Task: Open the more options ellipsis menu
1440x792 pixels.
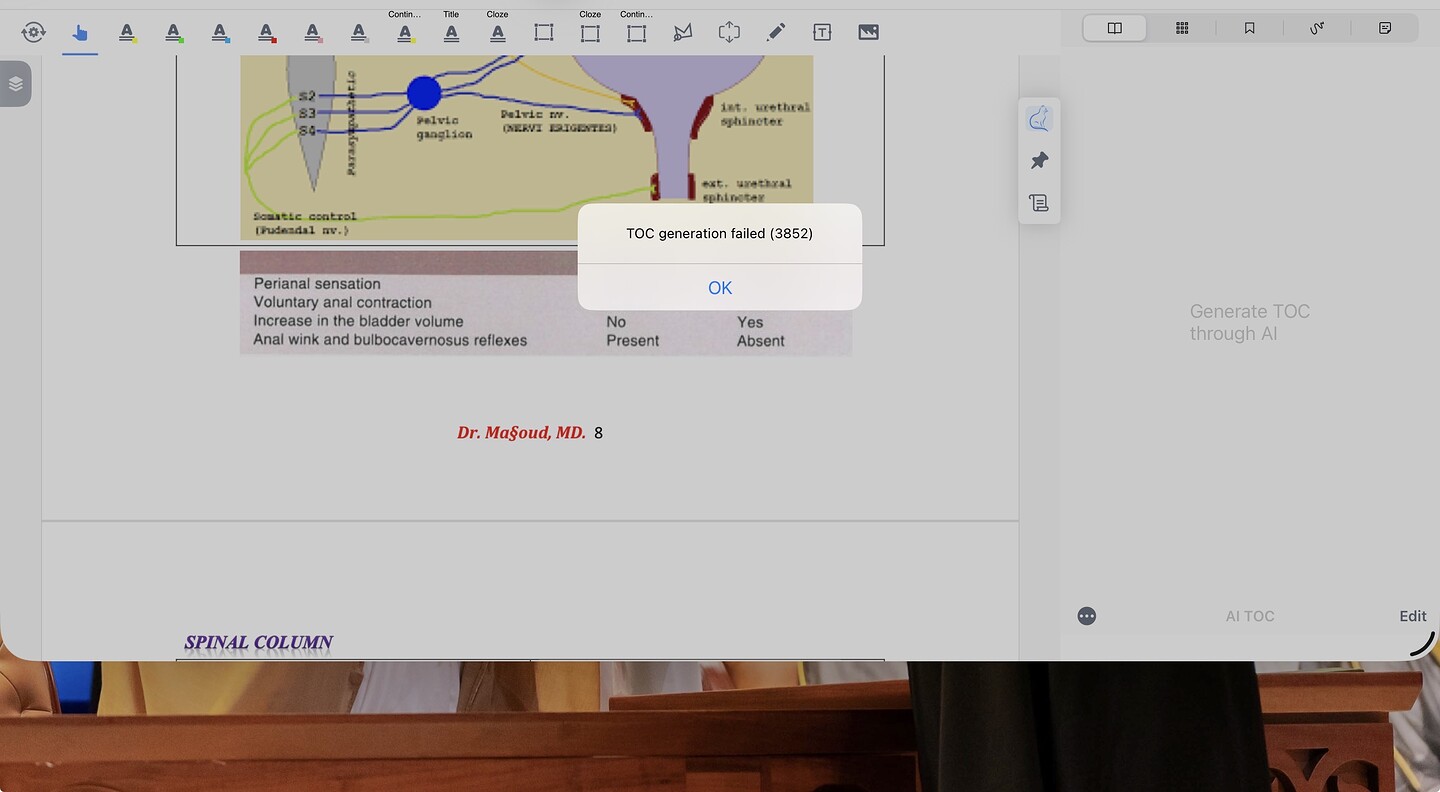Action: coord(1087,616)
